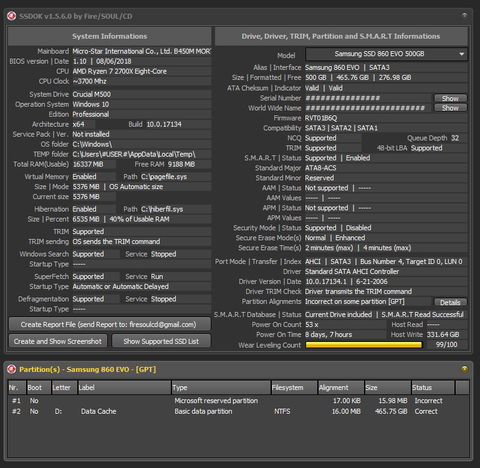Image resolution: width=480 pixels, height=468 pixels.
Task: Click the ATA8-ACS standard major value
Action: 320,168
